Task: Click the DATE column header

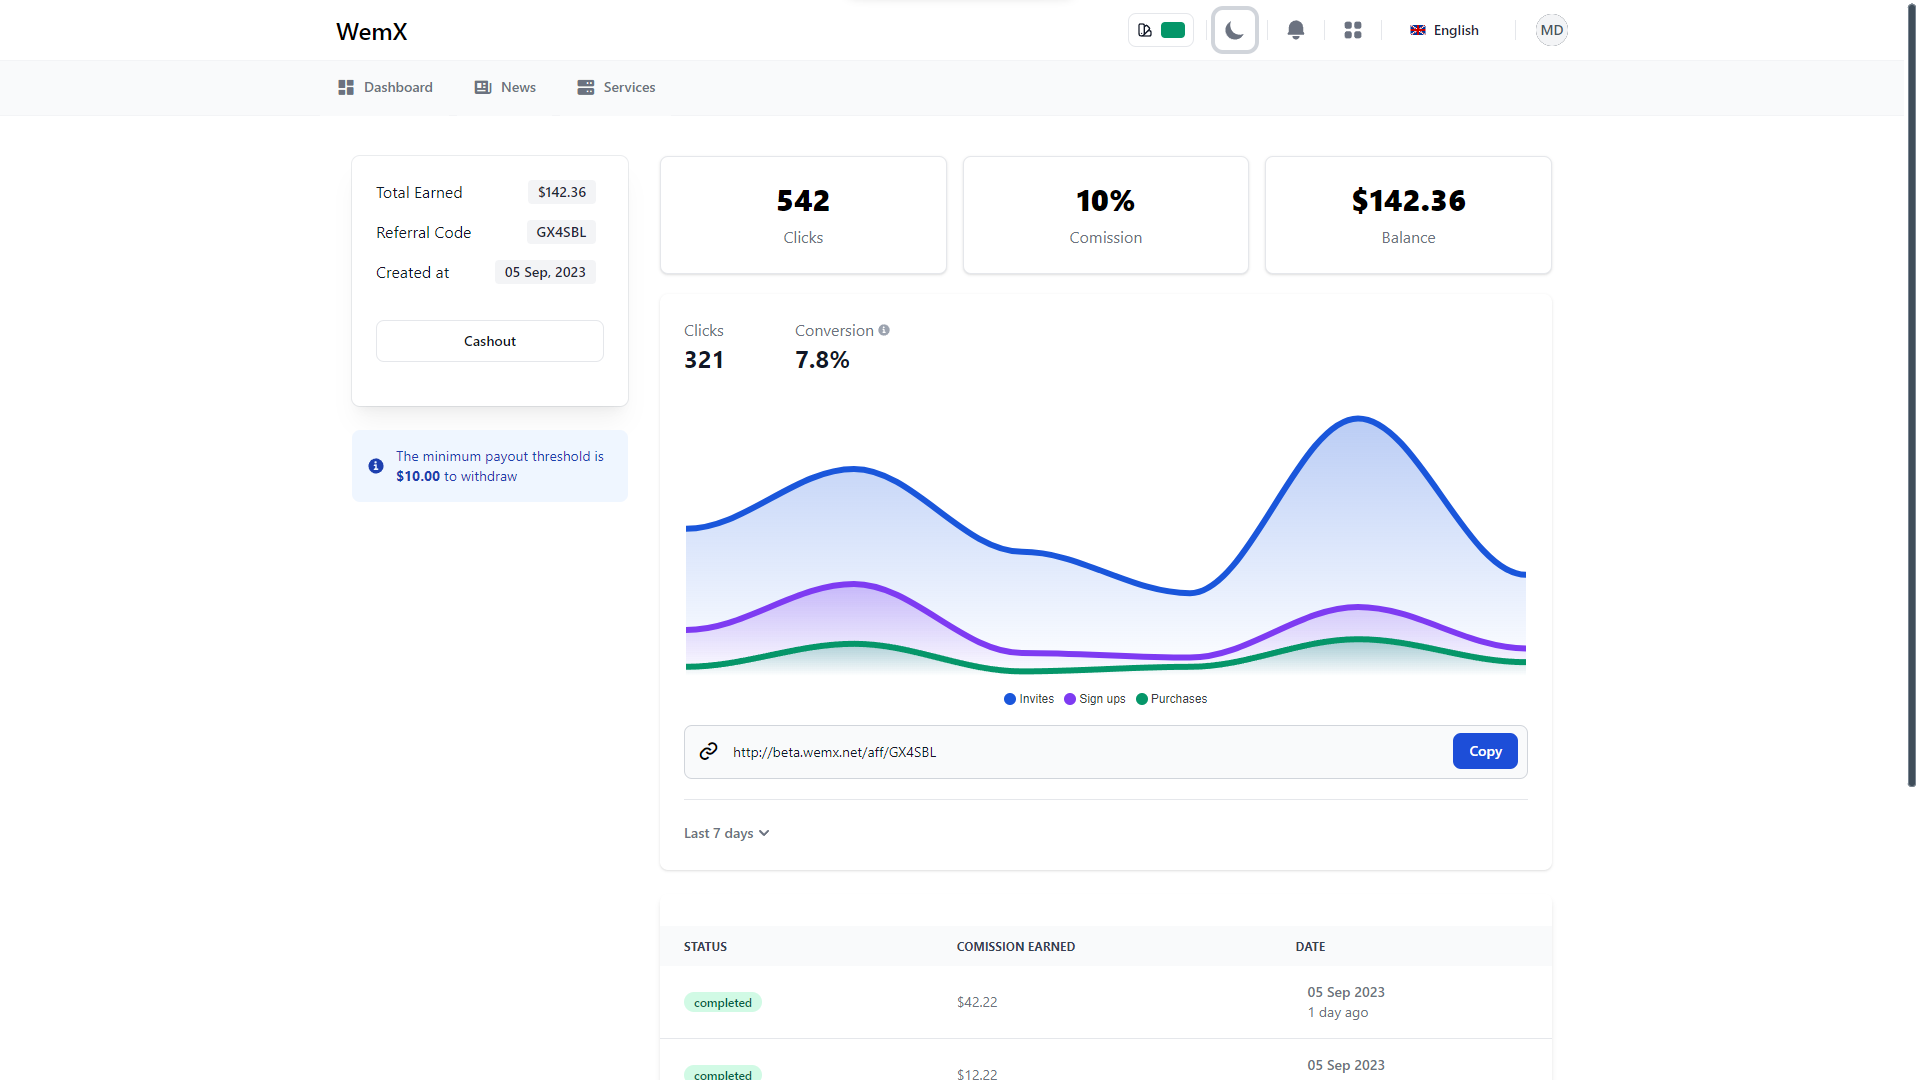Action: coord(1310,946)
